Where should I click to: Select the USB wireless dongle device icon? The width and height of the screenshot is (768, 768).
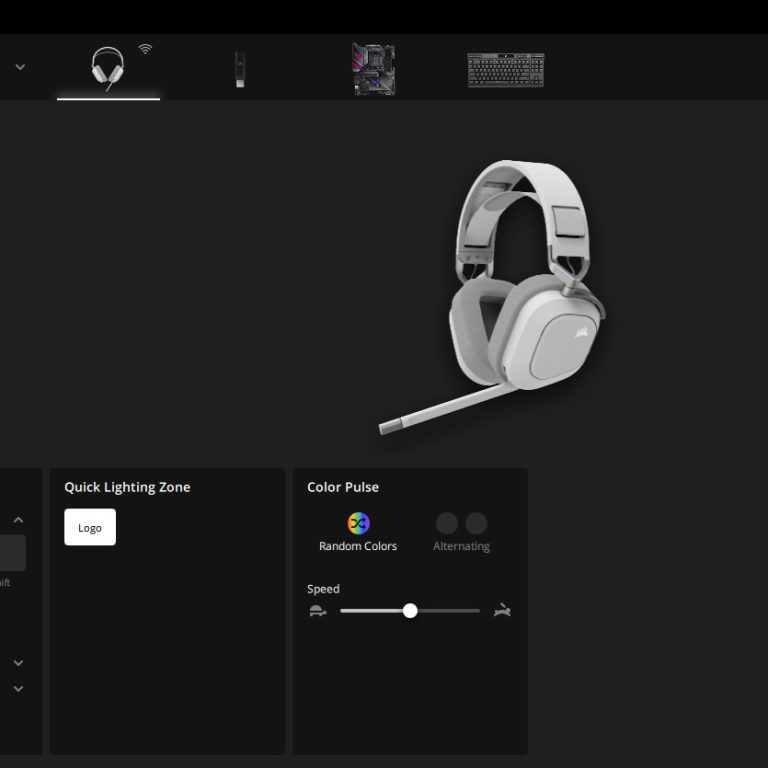click(239, 69)
